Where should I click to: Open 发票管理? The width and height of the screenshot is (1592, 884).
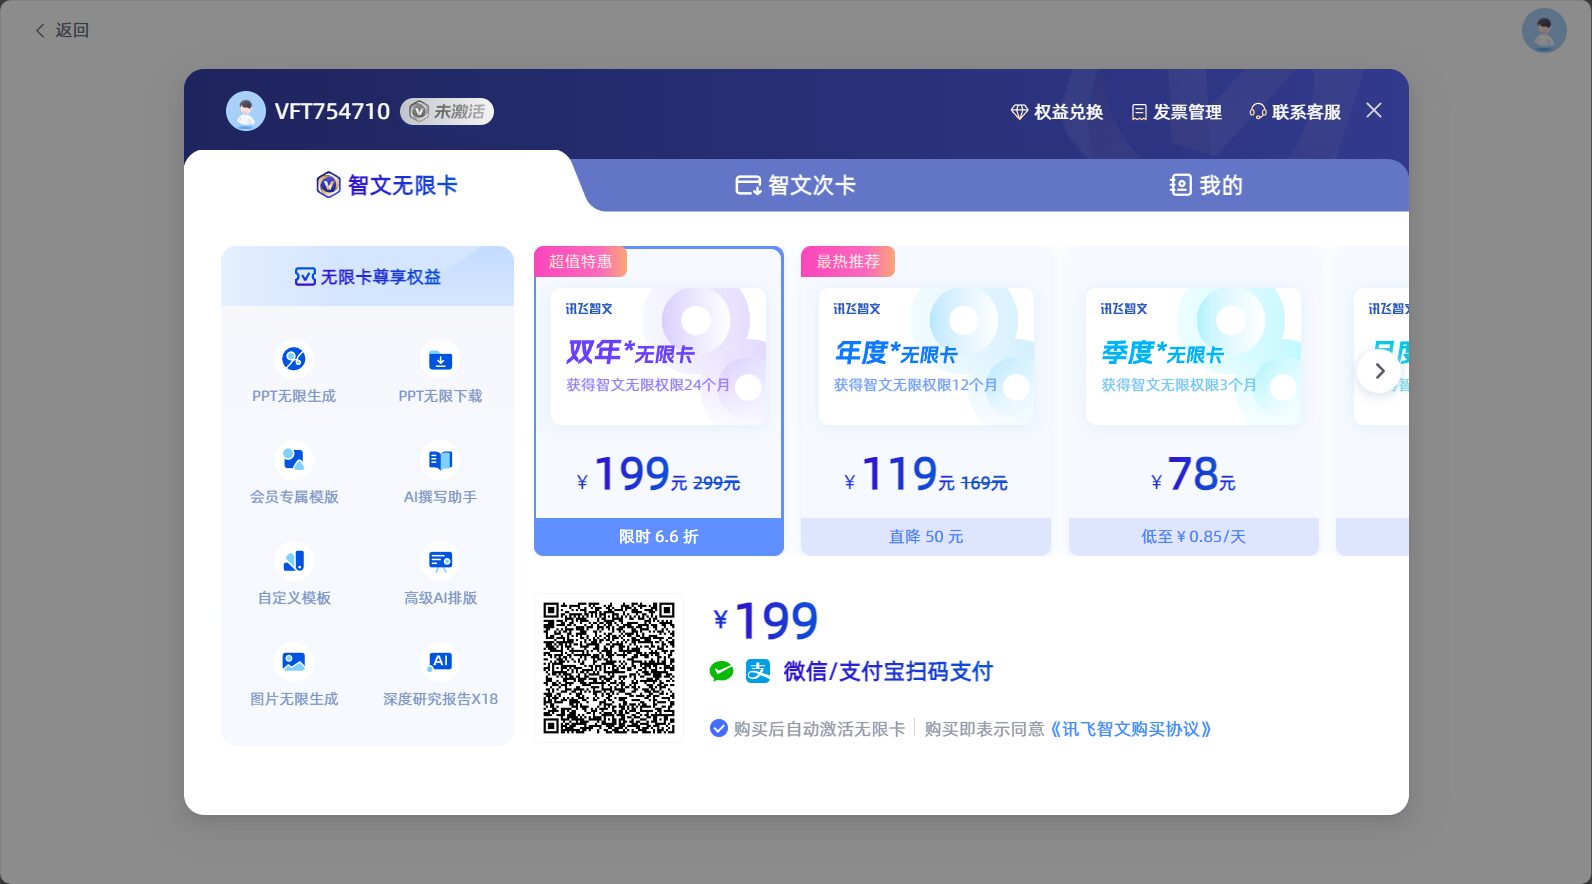(1176, 112)
